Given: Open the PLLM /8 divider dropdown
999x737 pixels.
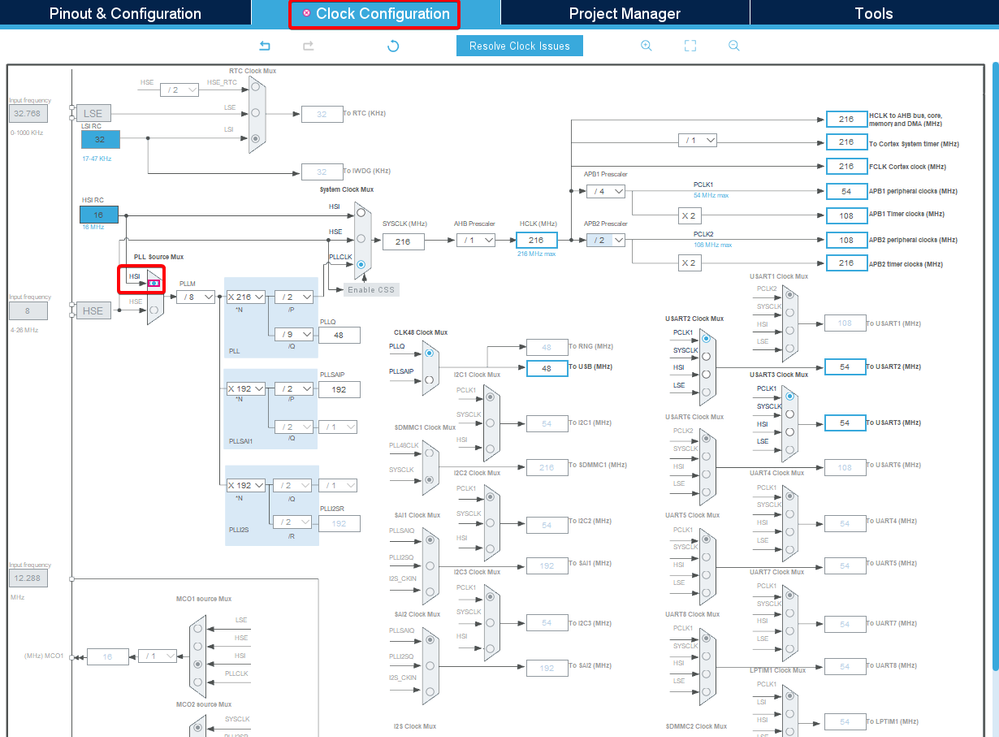Looking at the screenshot, I should (x=196, y=297).
